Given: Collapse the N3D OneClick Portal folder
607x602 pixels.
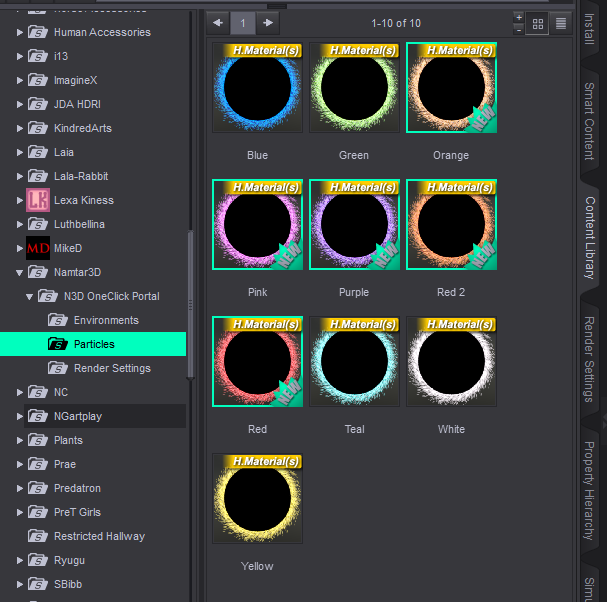Looking at the screenshot, I should coord(29,296).
